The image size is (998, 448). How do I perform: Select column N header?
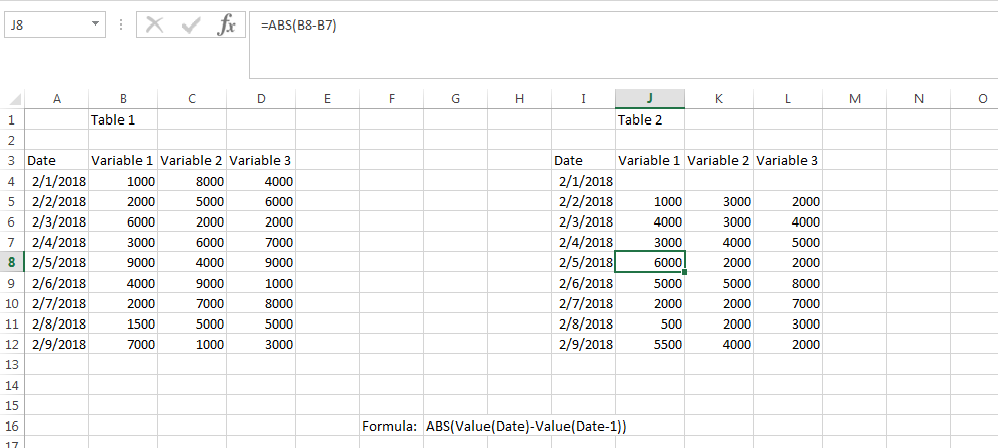(x=918, y=99)
